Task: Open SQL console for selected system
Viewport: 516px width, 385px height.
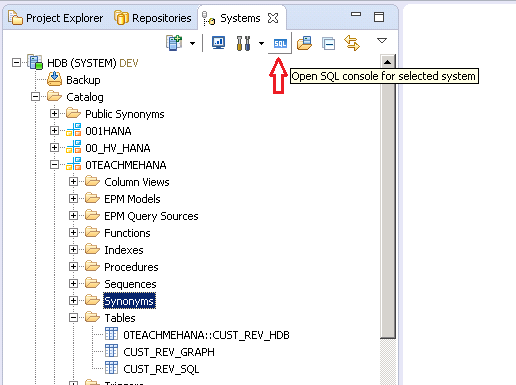Action: coord(280,43)
